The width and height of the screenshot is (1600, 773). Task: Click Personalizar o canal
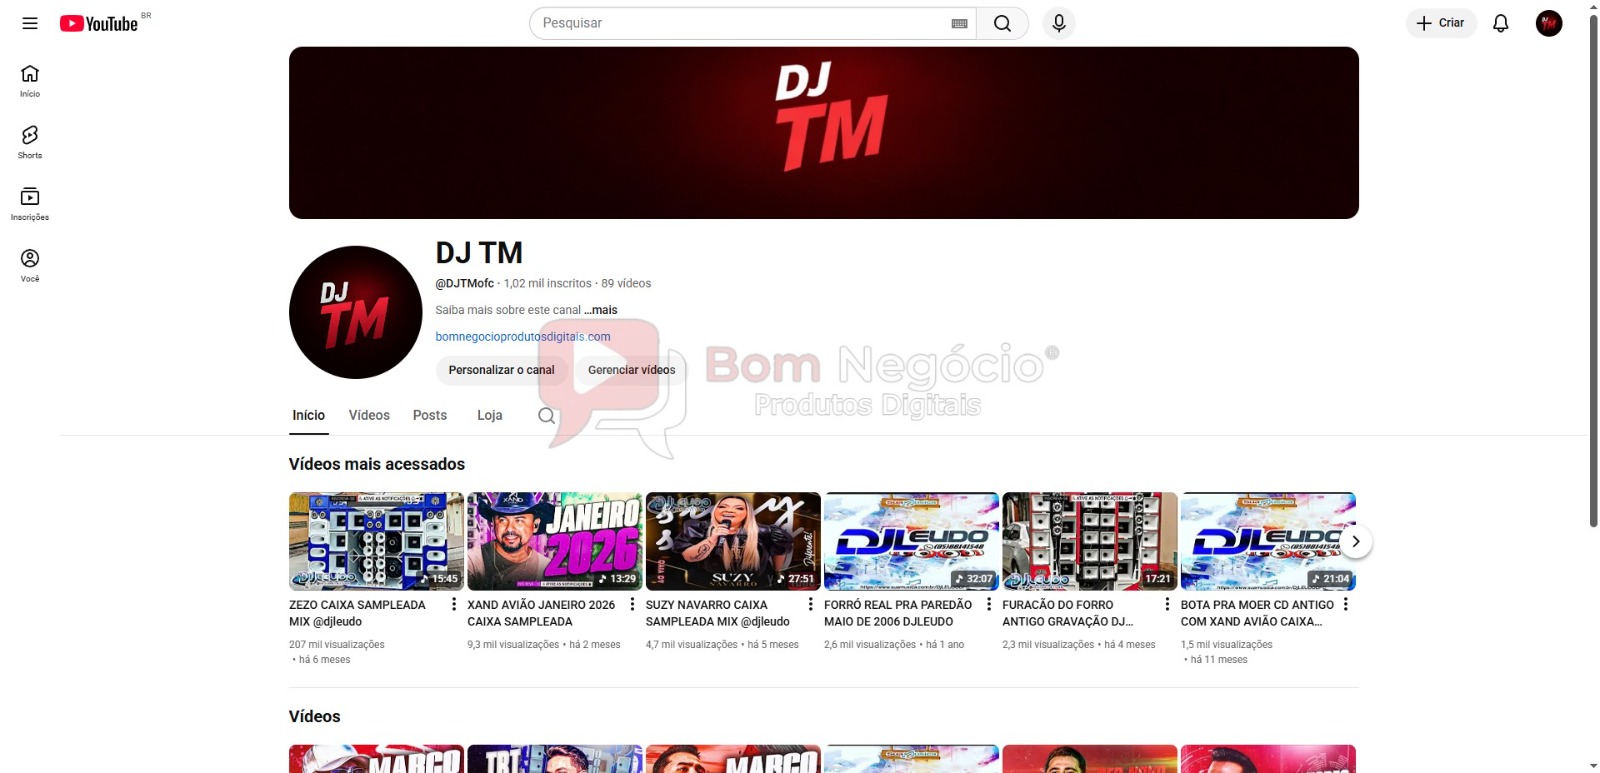[x=501, y=370]
